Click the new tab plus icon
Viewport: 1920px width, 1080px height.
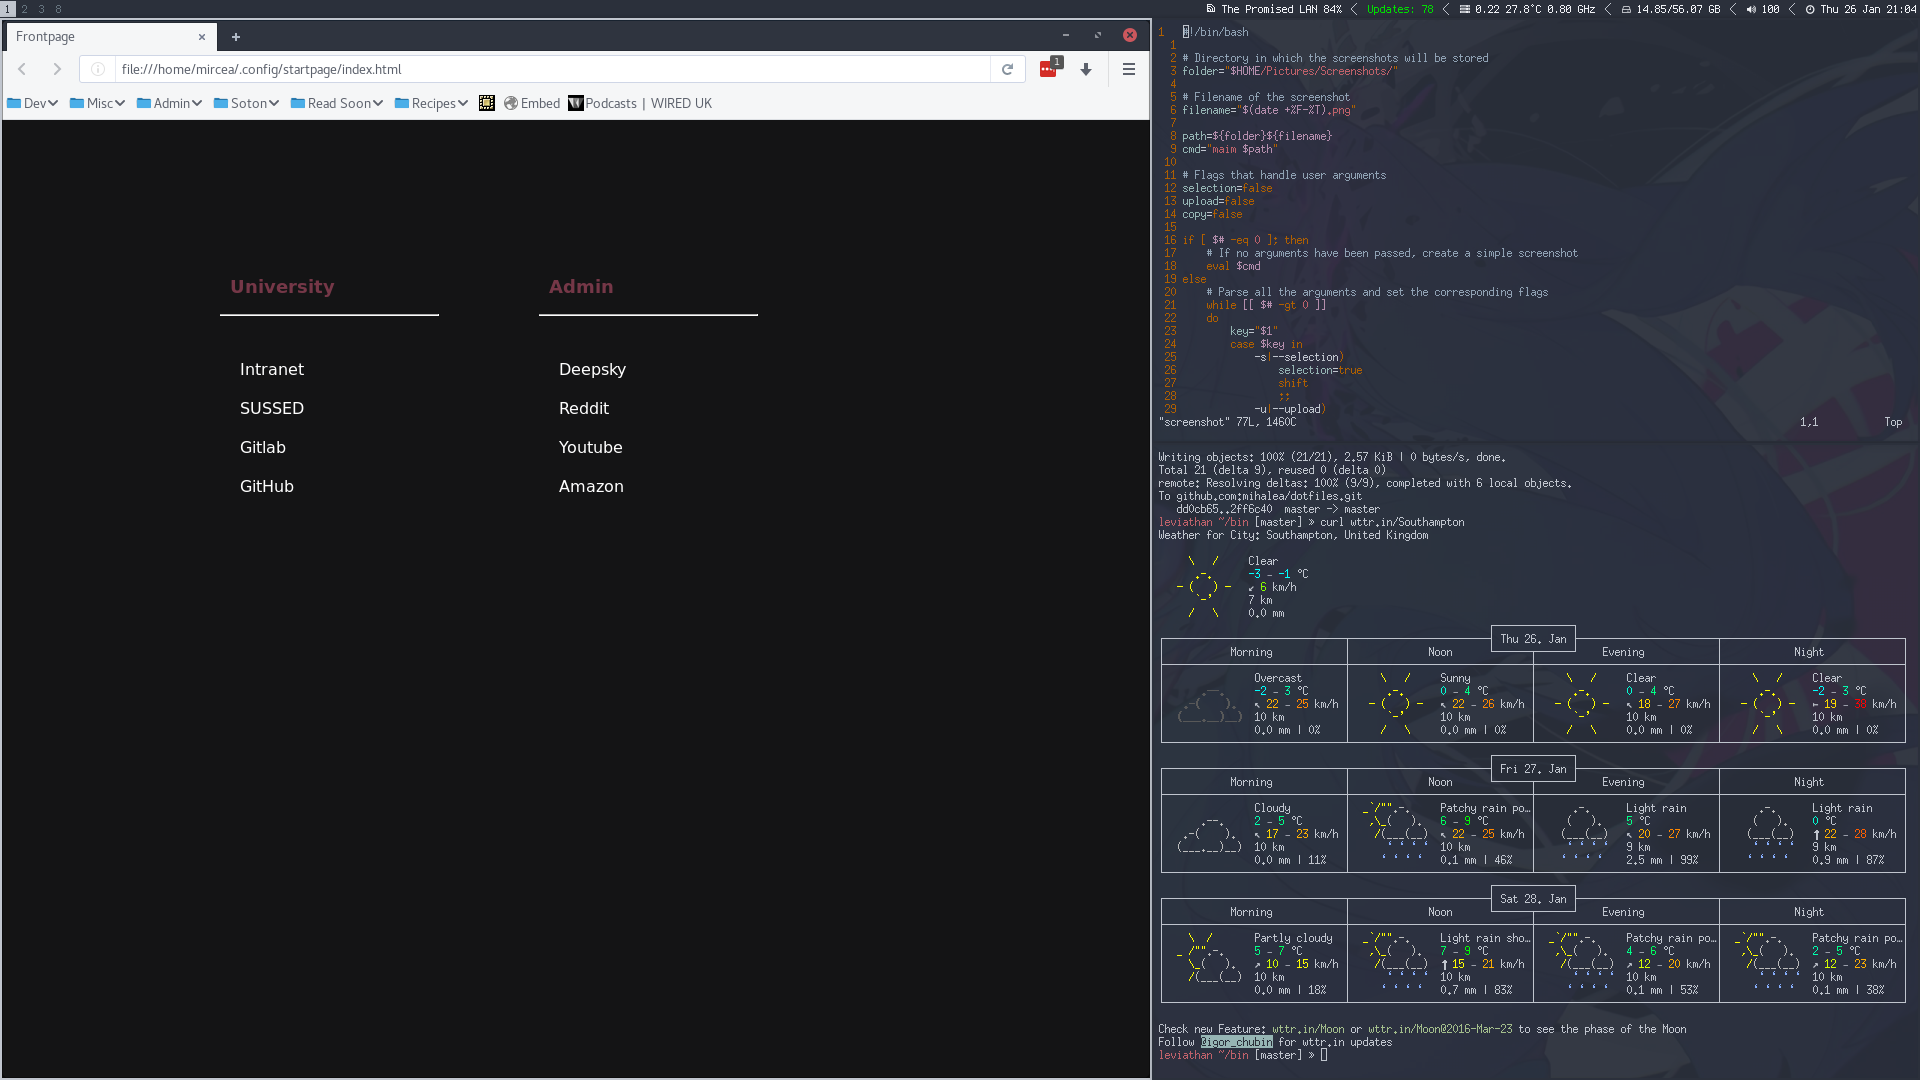[236, 36]
